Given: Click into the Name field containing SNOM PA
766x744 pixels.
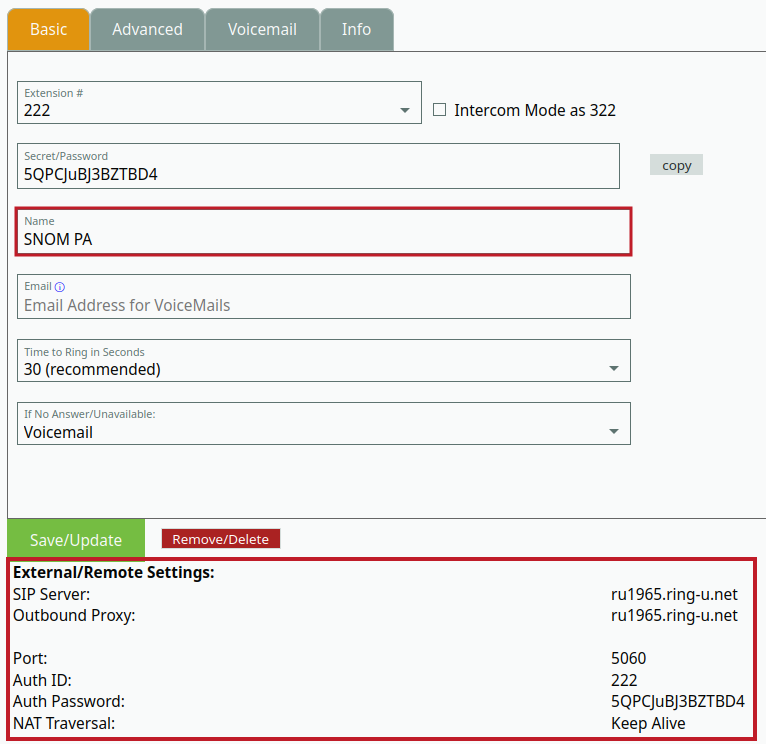Looking at the screenshot, I should coord(323,239).
